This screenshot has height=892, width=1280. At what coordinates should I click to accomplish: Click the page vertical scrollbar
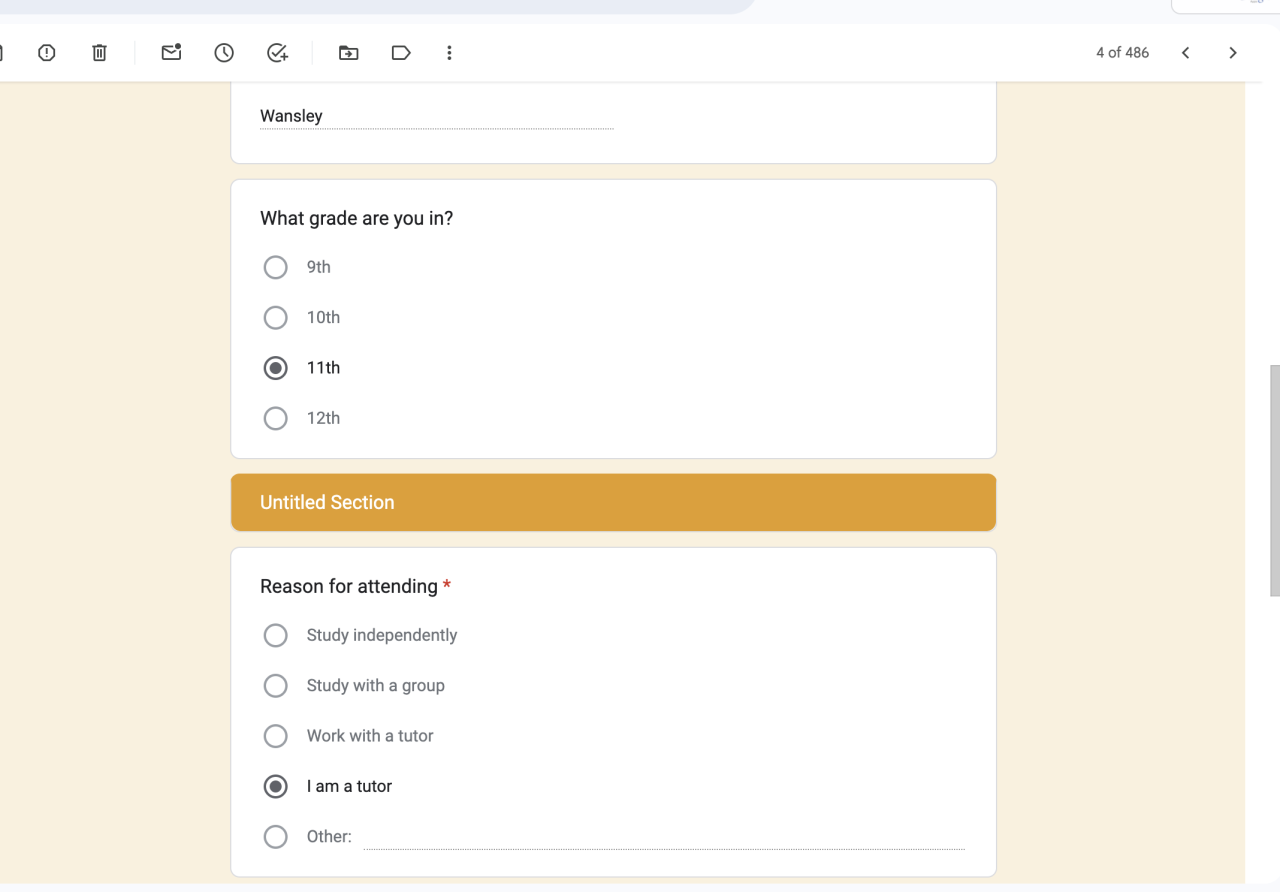coord(1274,480)
